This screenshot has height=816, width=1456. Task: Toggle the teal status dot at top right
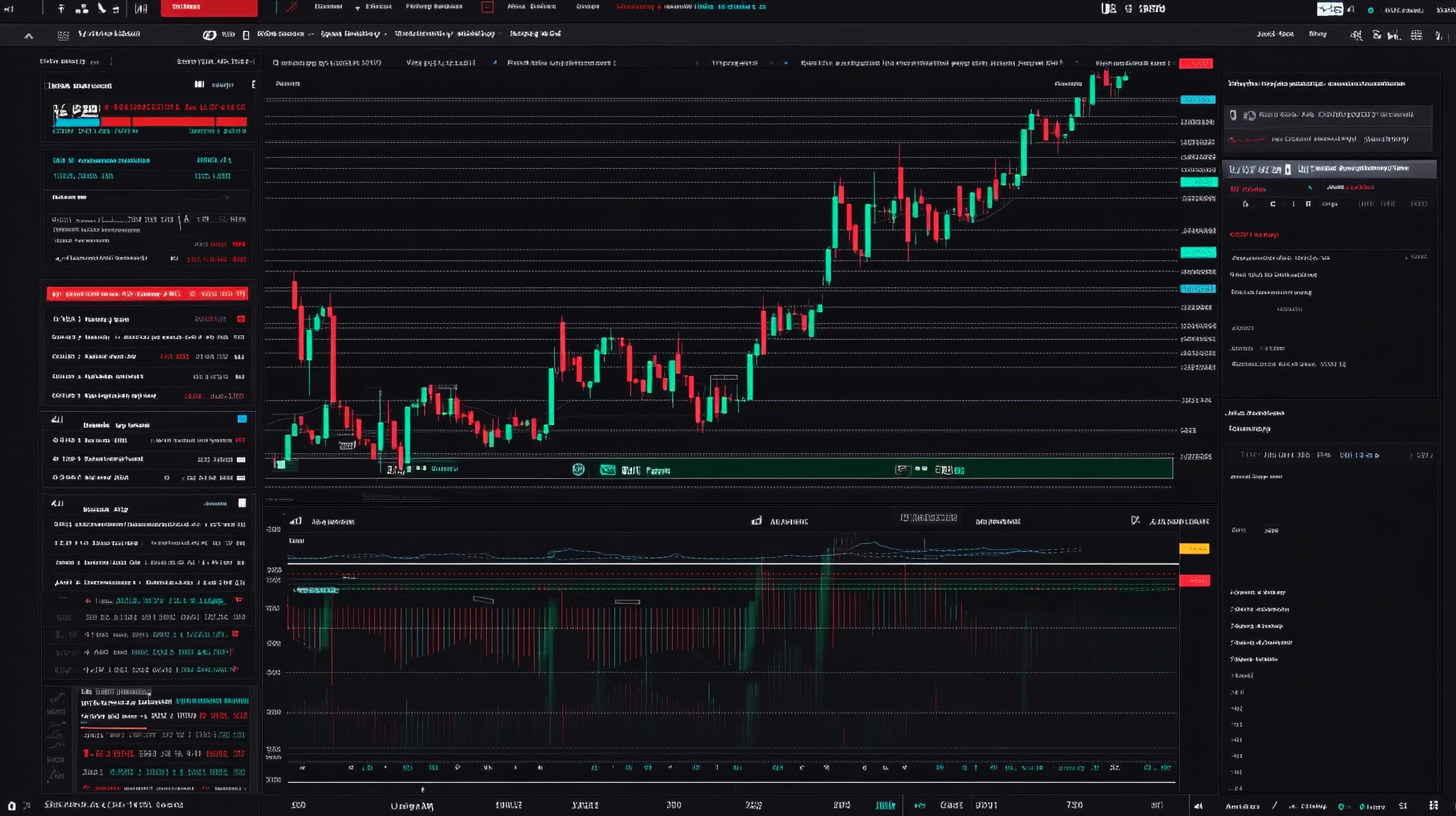click(x=1369, y=10)
